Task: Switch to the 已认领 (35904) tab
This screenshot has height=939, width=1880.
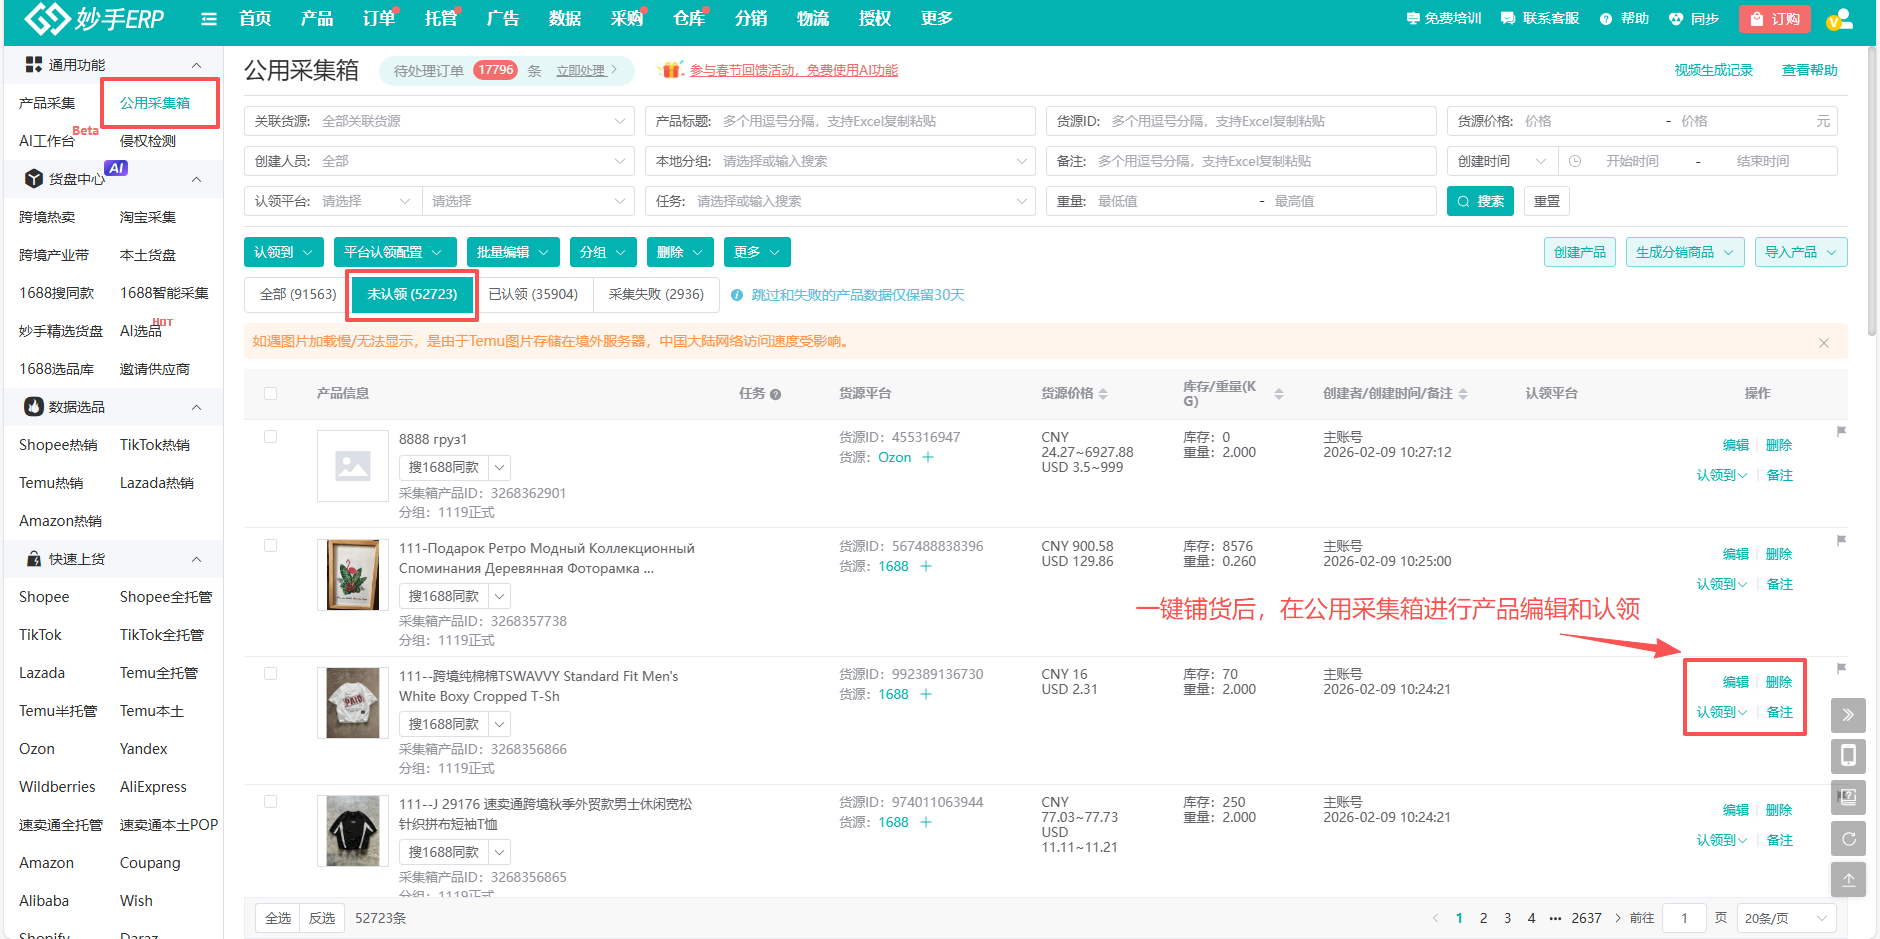Action: [x=533, y=294]
